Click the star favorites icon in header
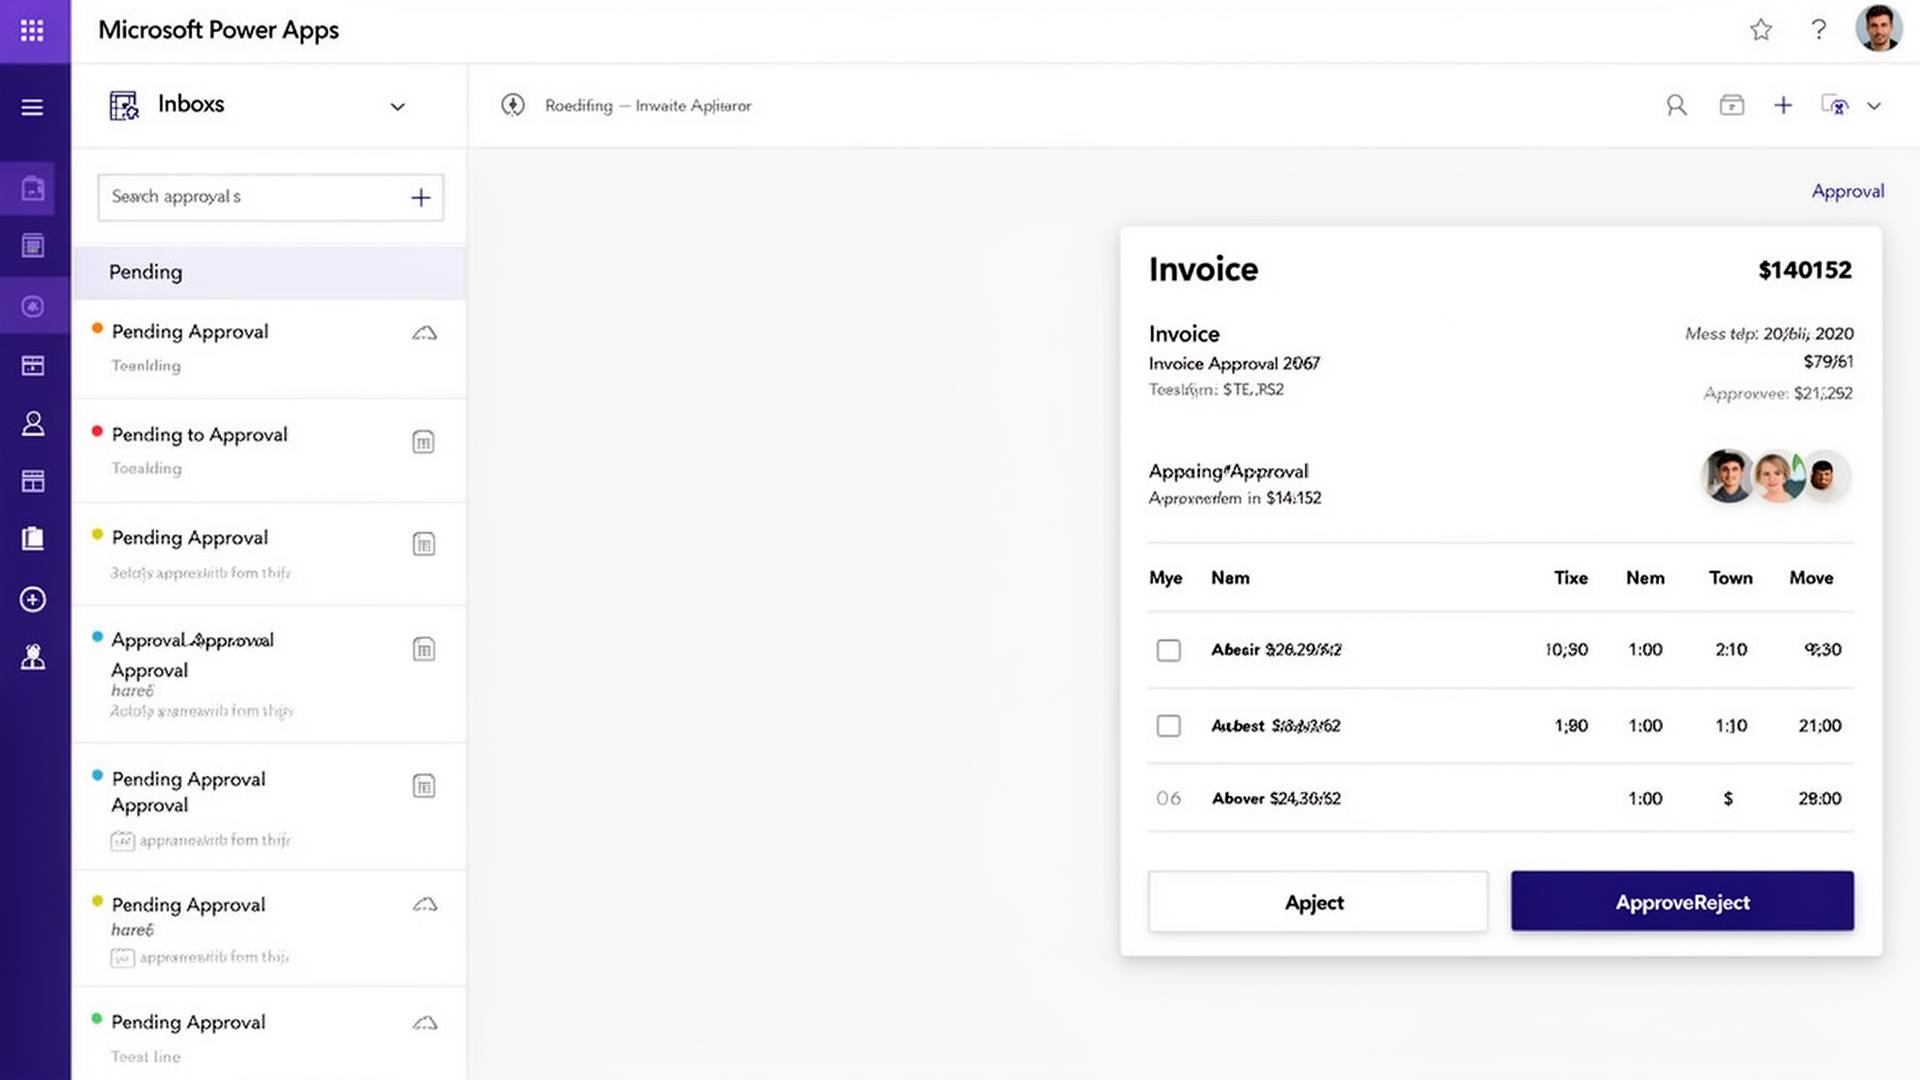 pos(1761,30)
